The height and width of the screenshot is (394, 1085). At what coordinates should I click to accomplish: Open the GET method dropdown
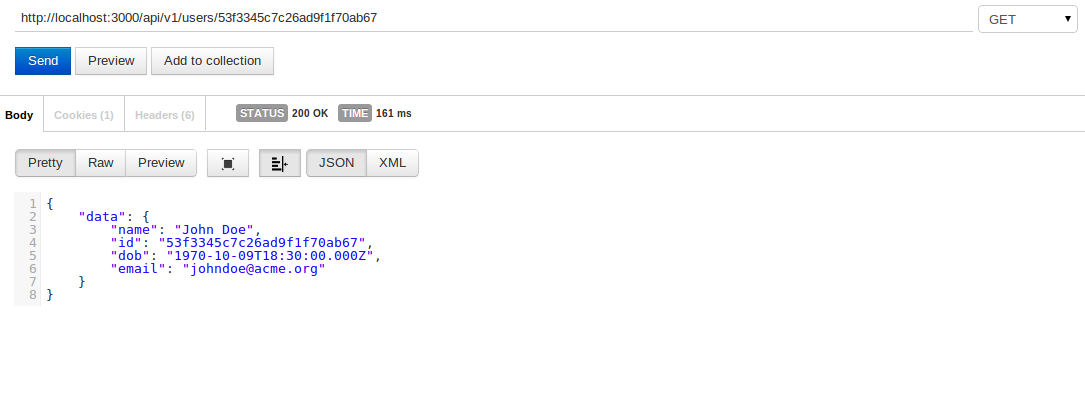(x=1027, y=19)
